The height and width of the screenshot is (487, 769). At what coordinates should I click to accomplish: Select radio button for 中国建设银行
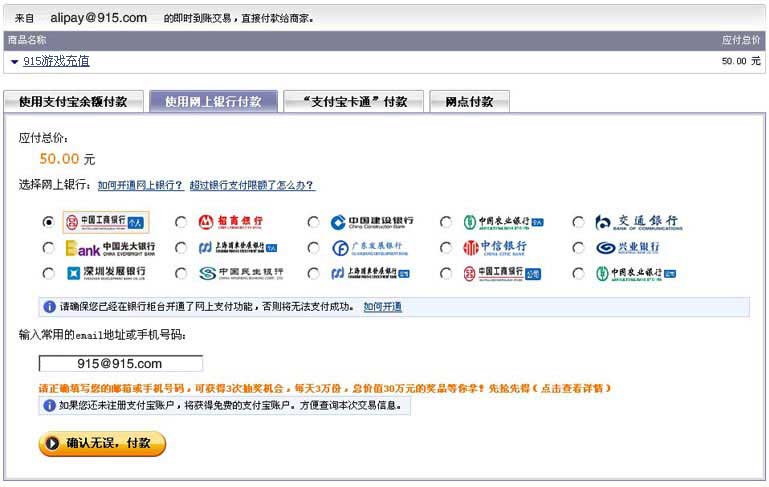tap(313, 222)
